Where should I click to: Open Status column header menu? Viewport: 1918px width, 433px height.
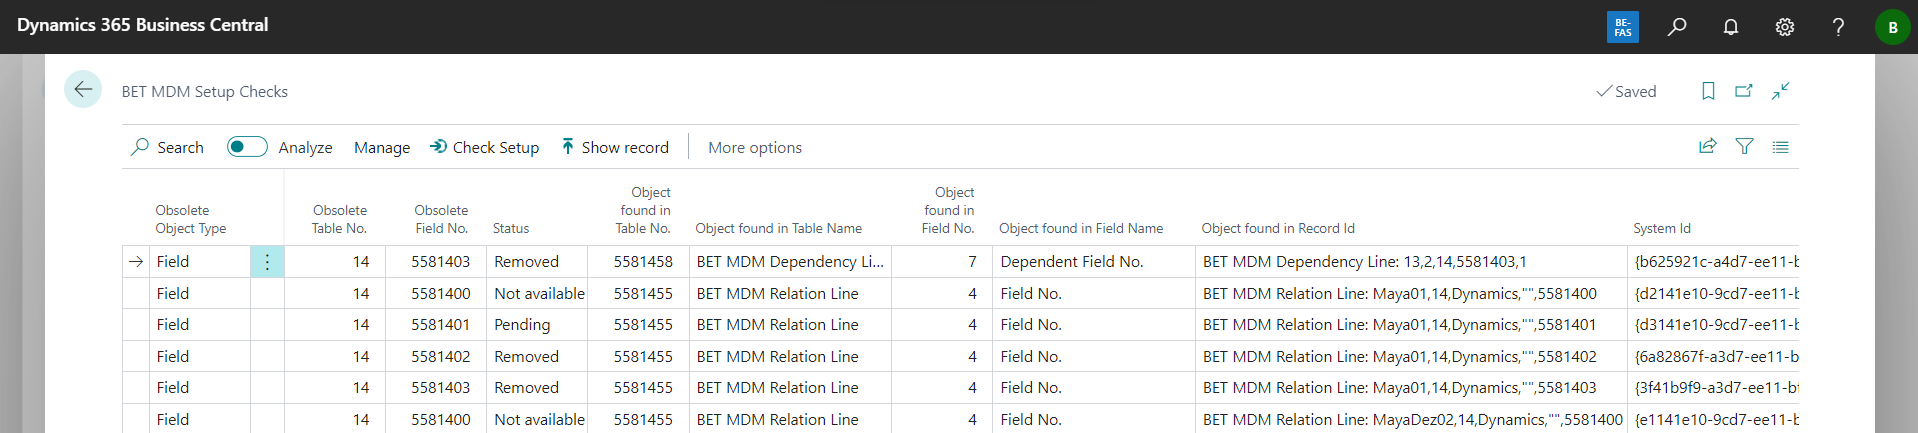pos(511,228)
